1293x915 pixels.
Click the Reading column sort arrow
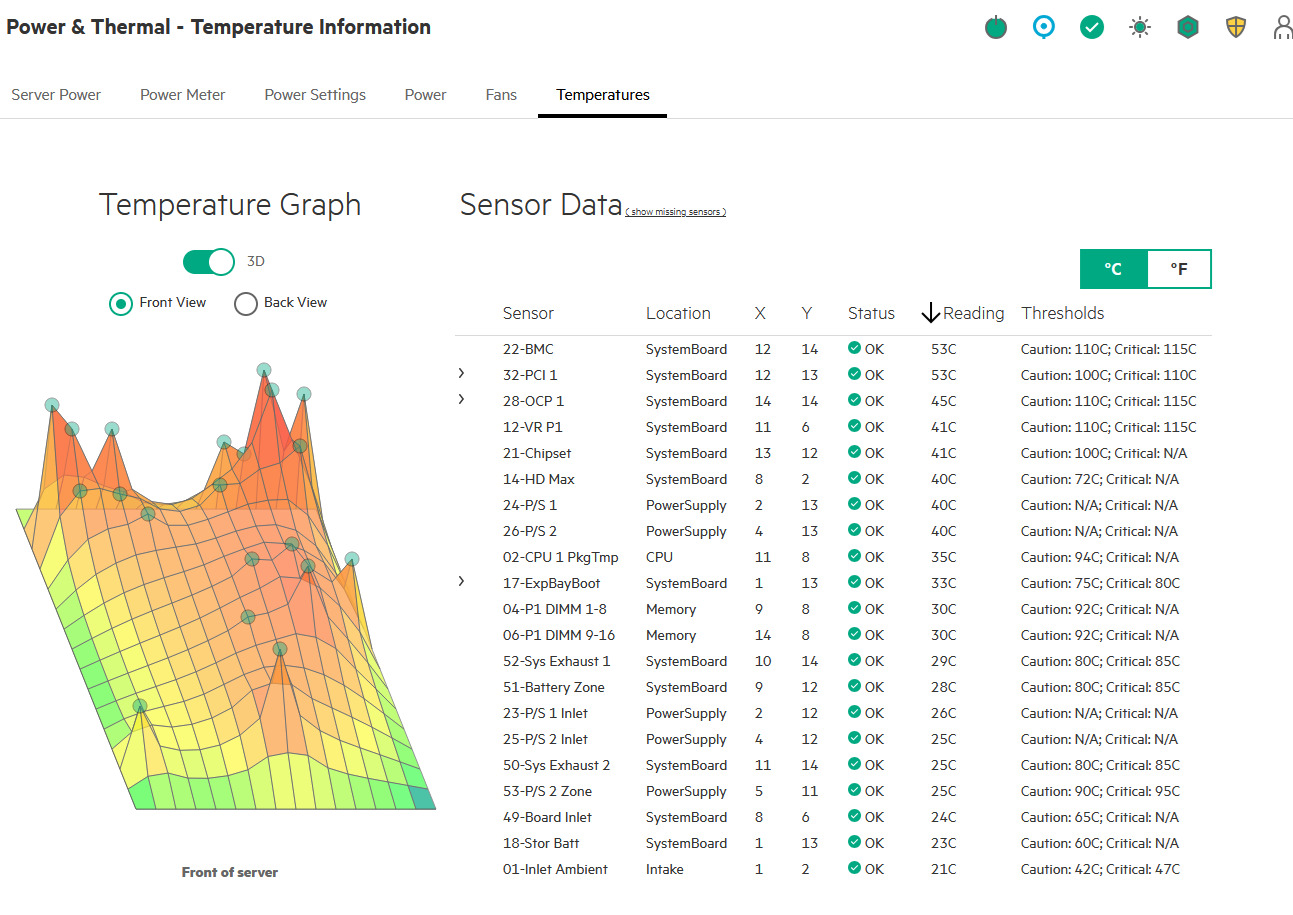[x=930, y=314]
